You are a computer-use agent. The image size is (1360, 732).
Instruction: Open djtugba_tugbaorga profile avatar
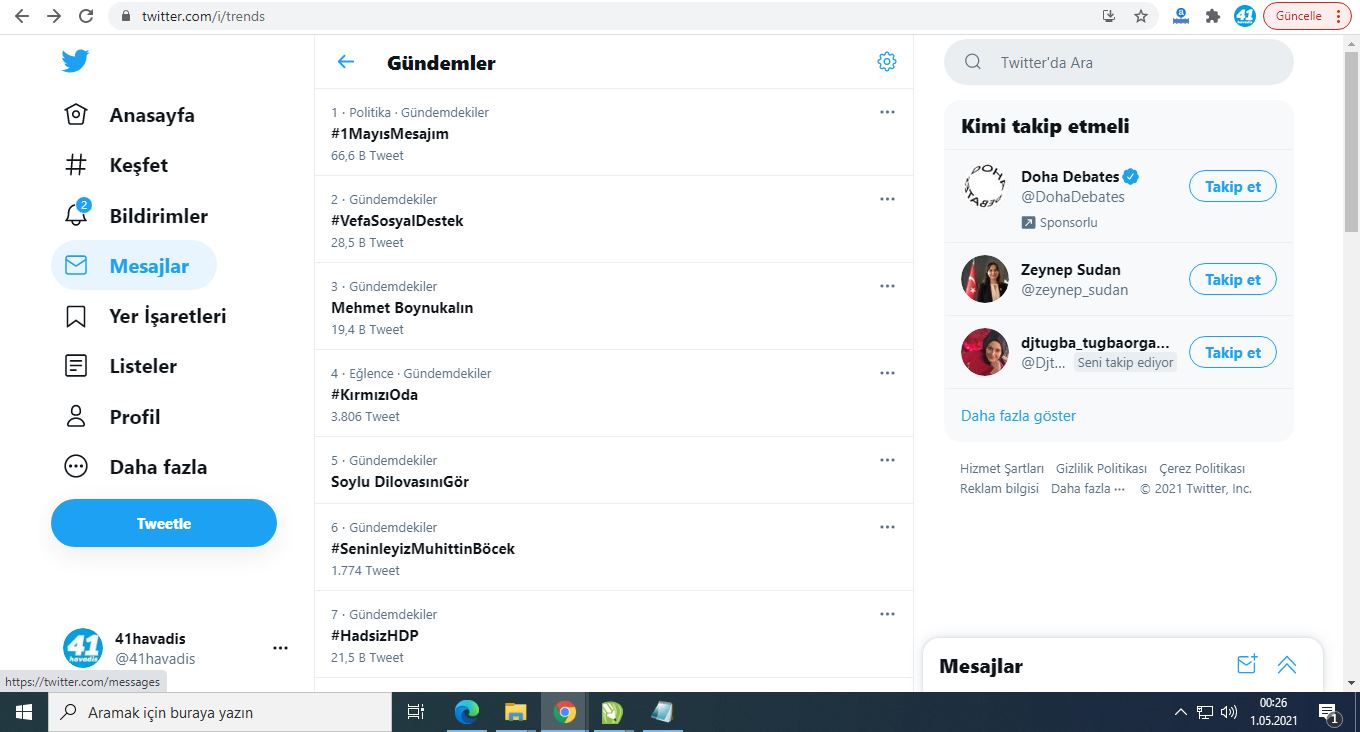coord(985,352)
